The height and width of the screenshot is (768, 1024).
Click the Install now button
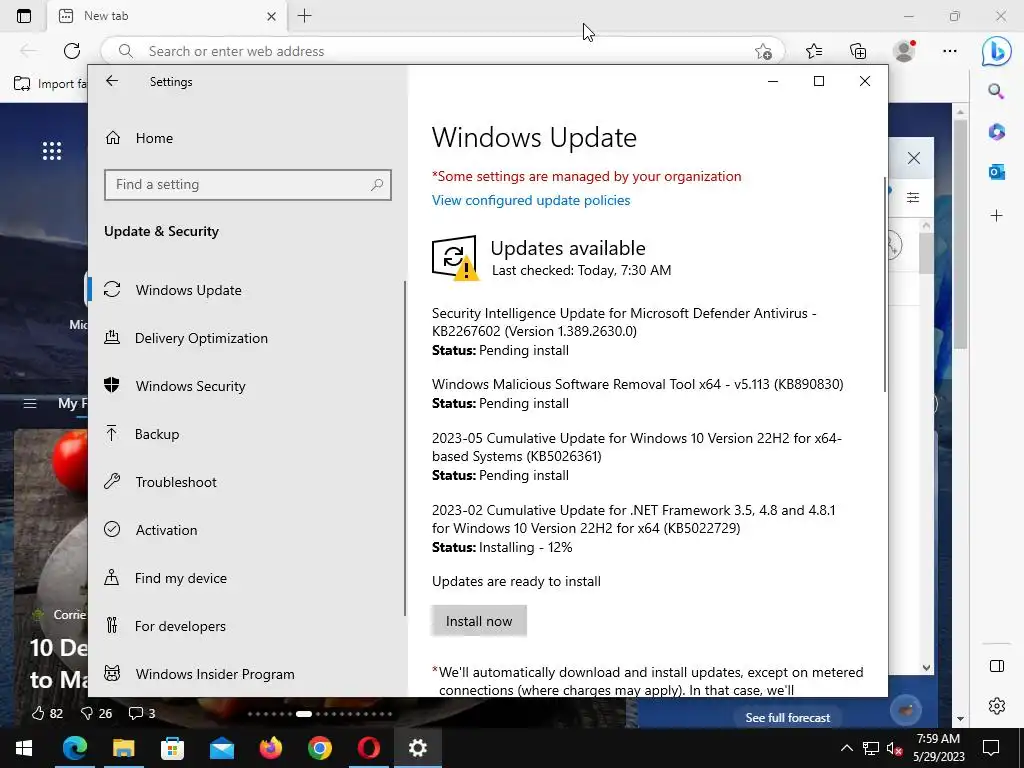pyautogui.click(x=479, y=621)
